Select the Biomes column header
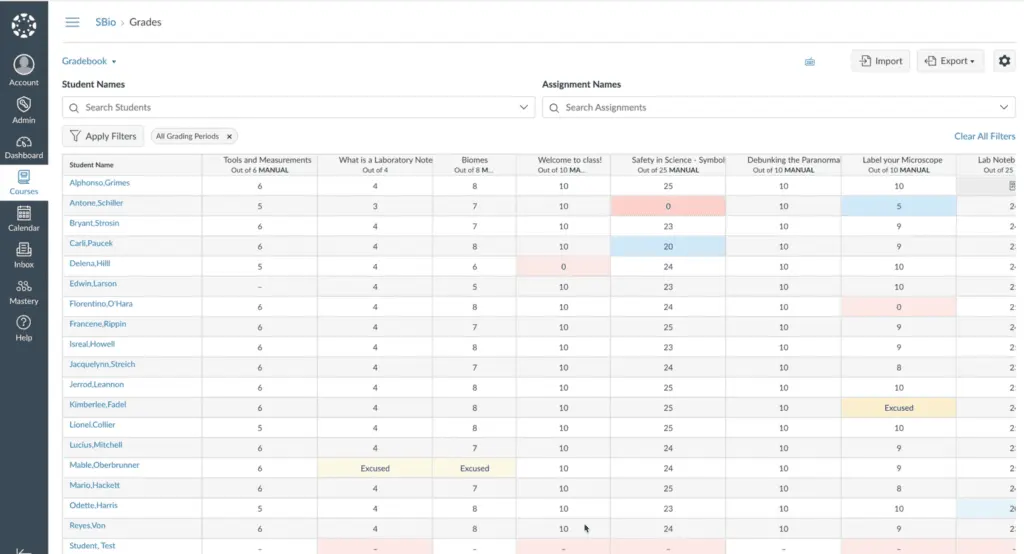 pyautogui.click(x=474, y=165)
